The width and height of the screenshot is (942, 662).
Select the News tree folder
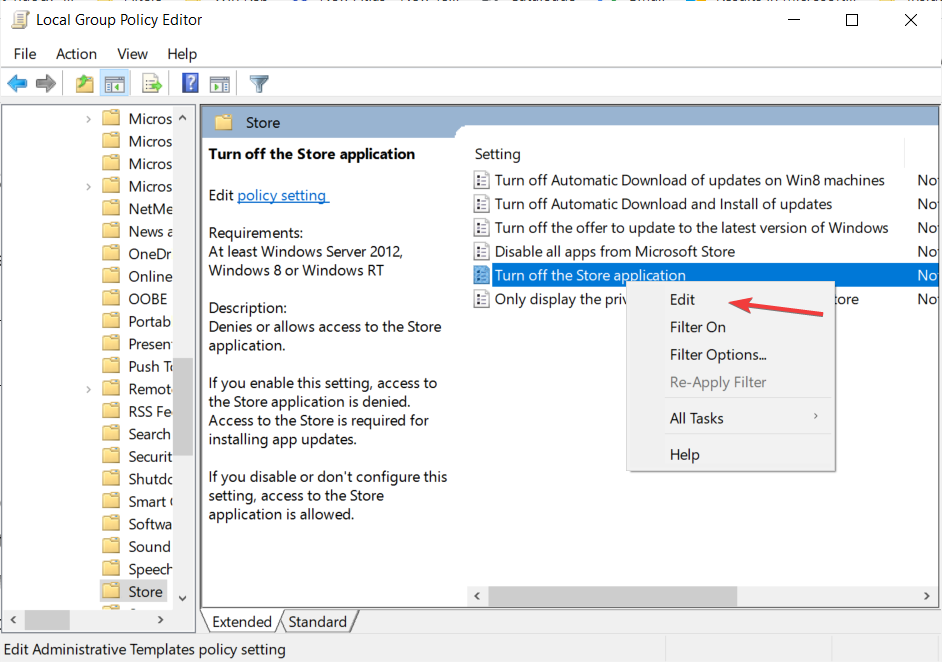[150, 232]
